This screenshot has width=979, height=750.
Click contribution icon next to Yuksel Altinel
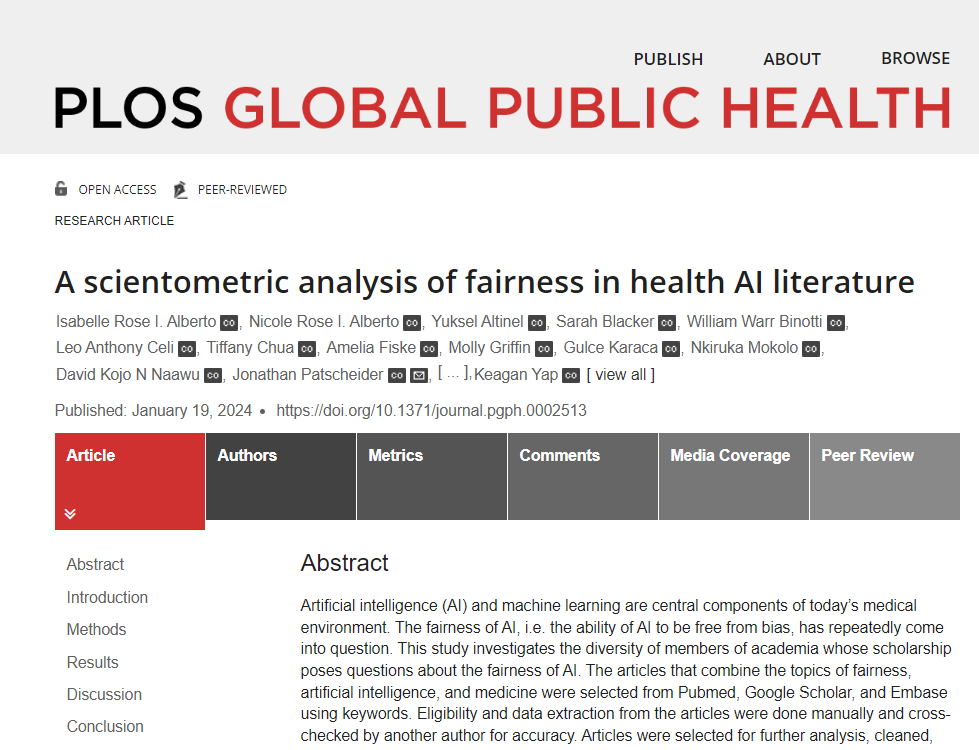(x=537, y=323)
